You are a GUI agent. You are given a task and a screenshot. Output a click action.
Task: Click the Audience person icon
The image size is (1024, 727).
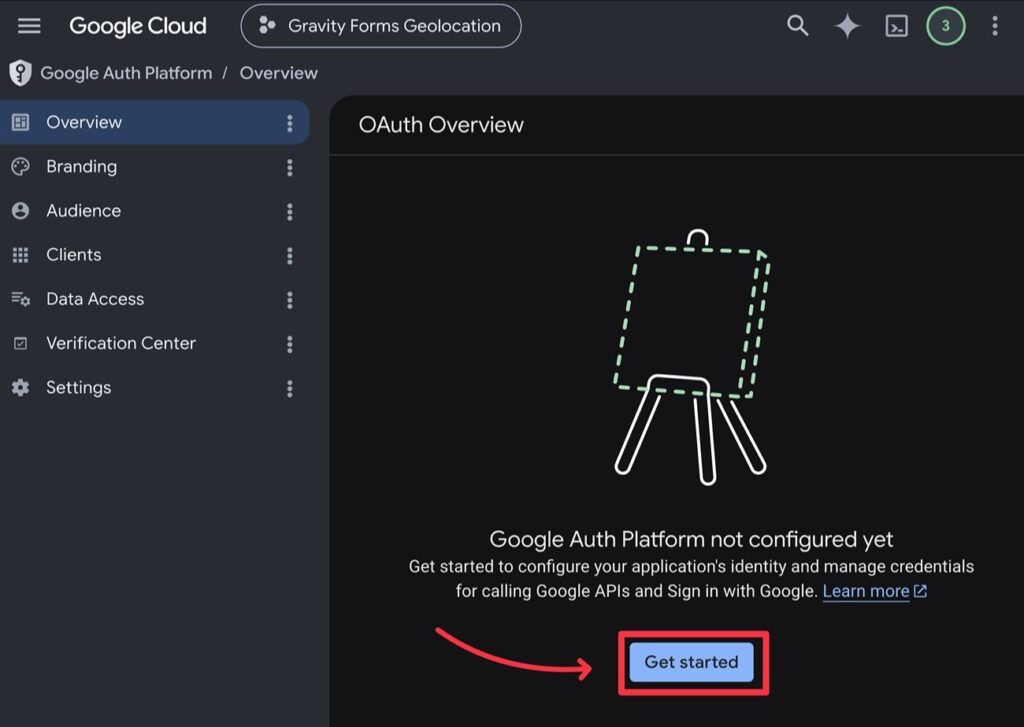point(20,211)
